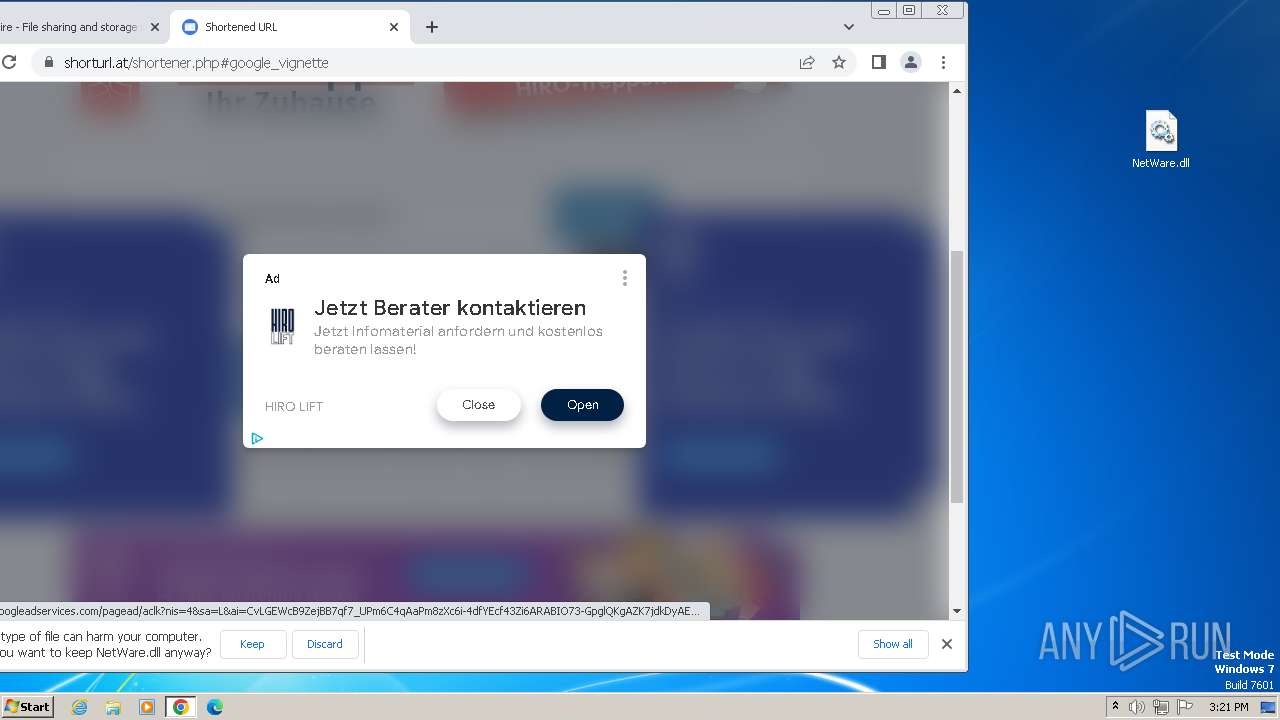The height and width of the screenshot is (720, 1280).
Task: Click the lock icon in address bar
Action: [x=47, y=62]
